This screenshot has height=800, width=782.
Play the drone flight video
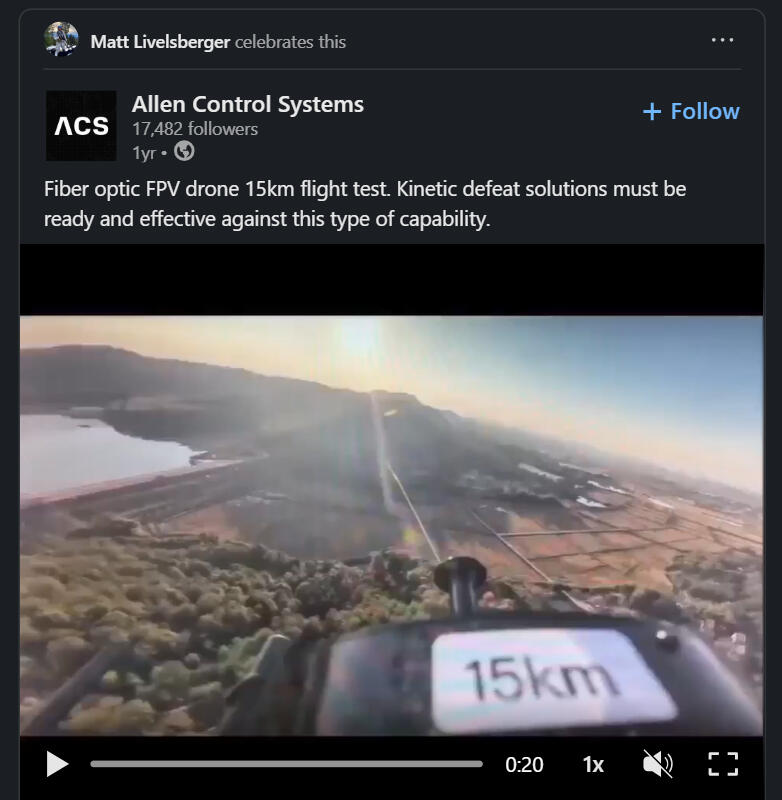point(57,764)
